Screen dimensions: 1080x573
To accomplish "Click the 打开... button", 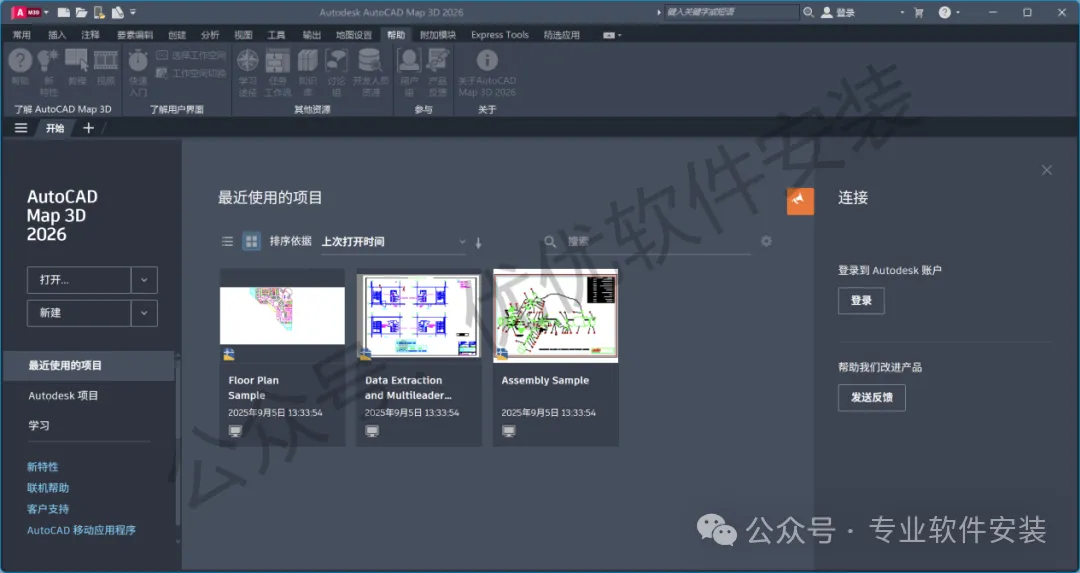I will pyautogui.click(x=79, y=280).
